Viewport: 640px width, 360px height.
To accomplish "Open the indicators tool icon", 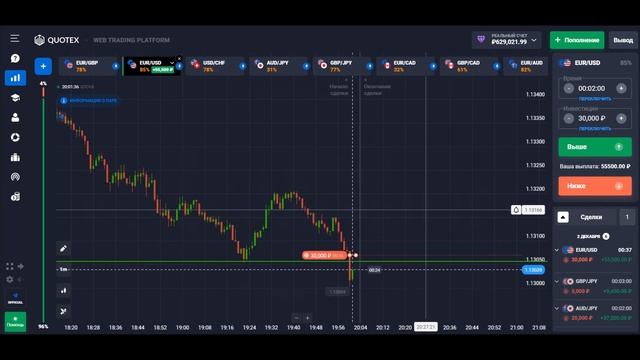I will (63, 311).
